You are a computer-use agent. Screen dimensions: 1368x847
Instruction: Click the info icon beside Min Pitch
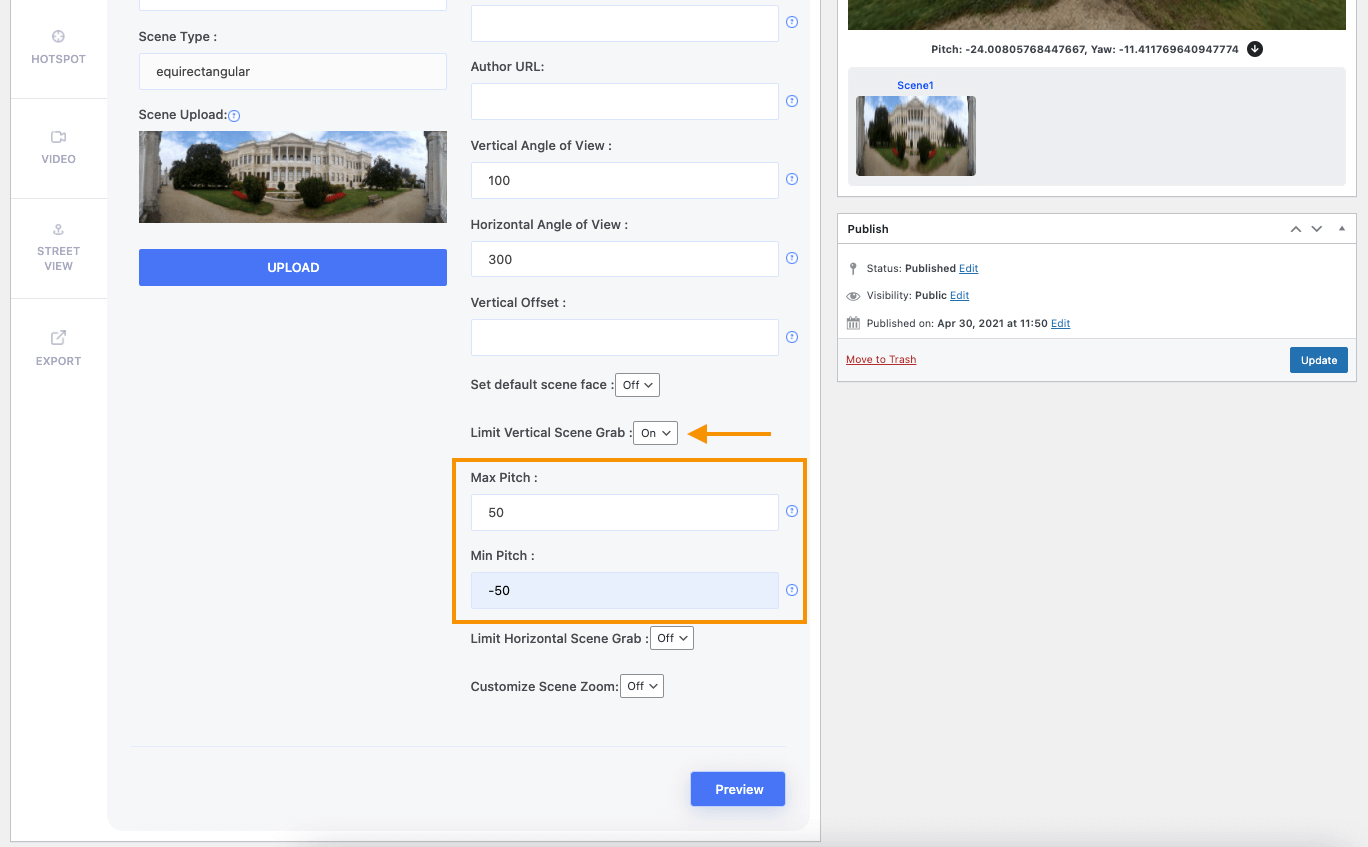[x=792, y=590]
